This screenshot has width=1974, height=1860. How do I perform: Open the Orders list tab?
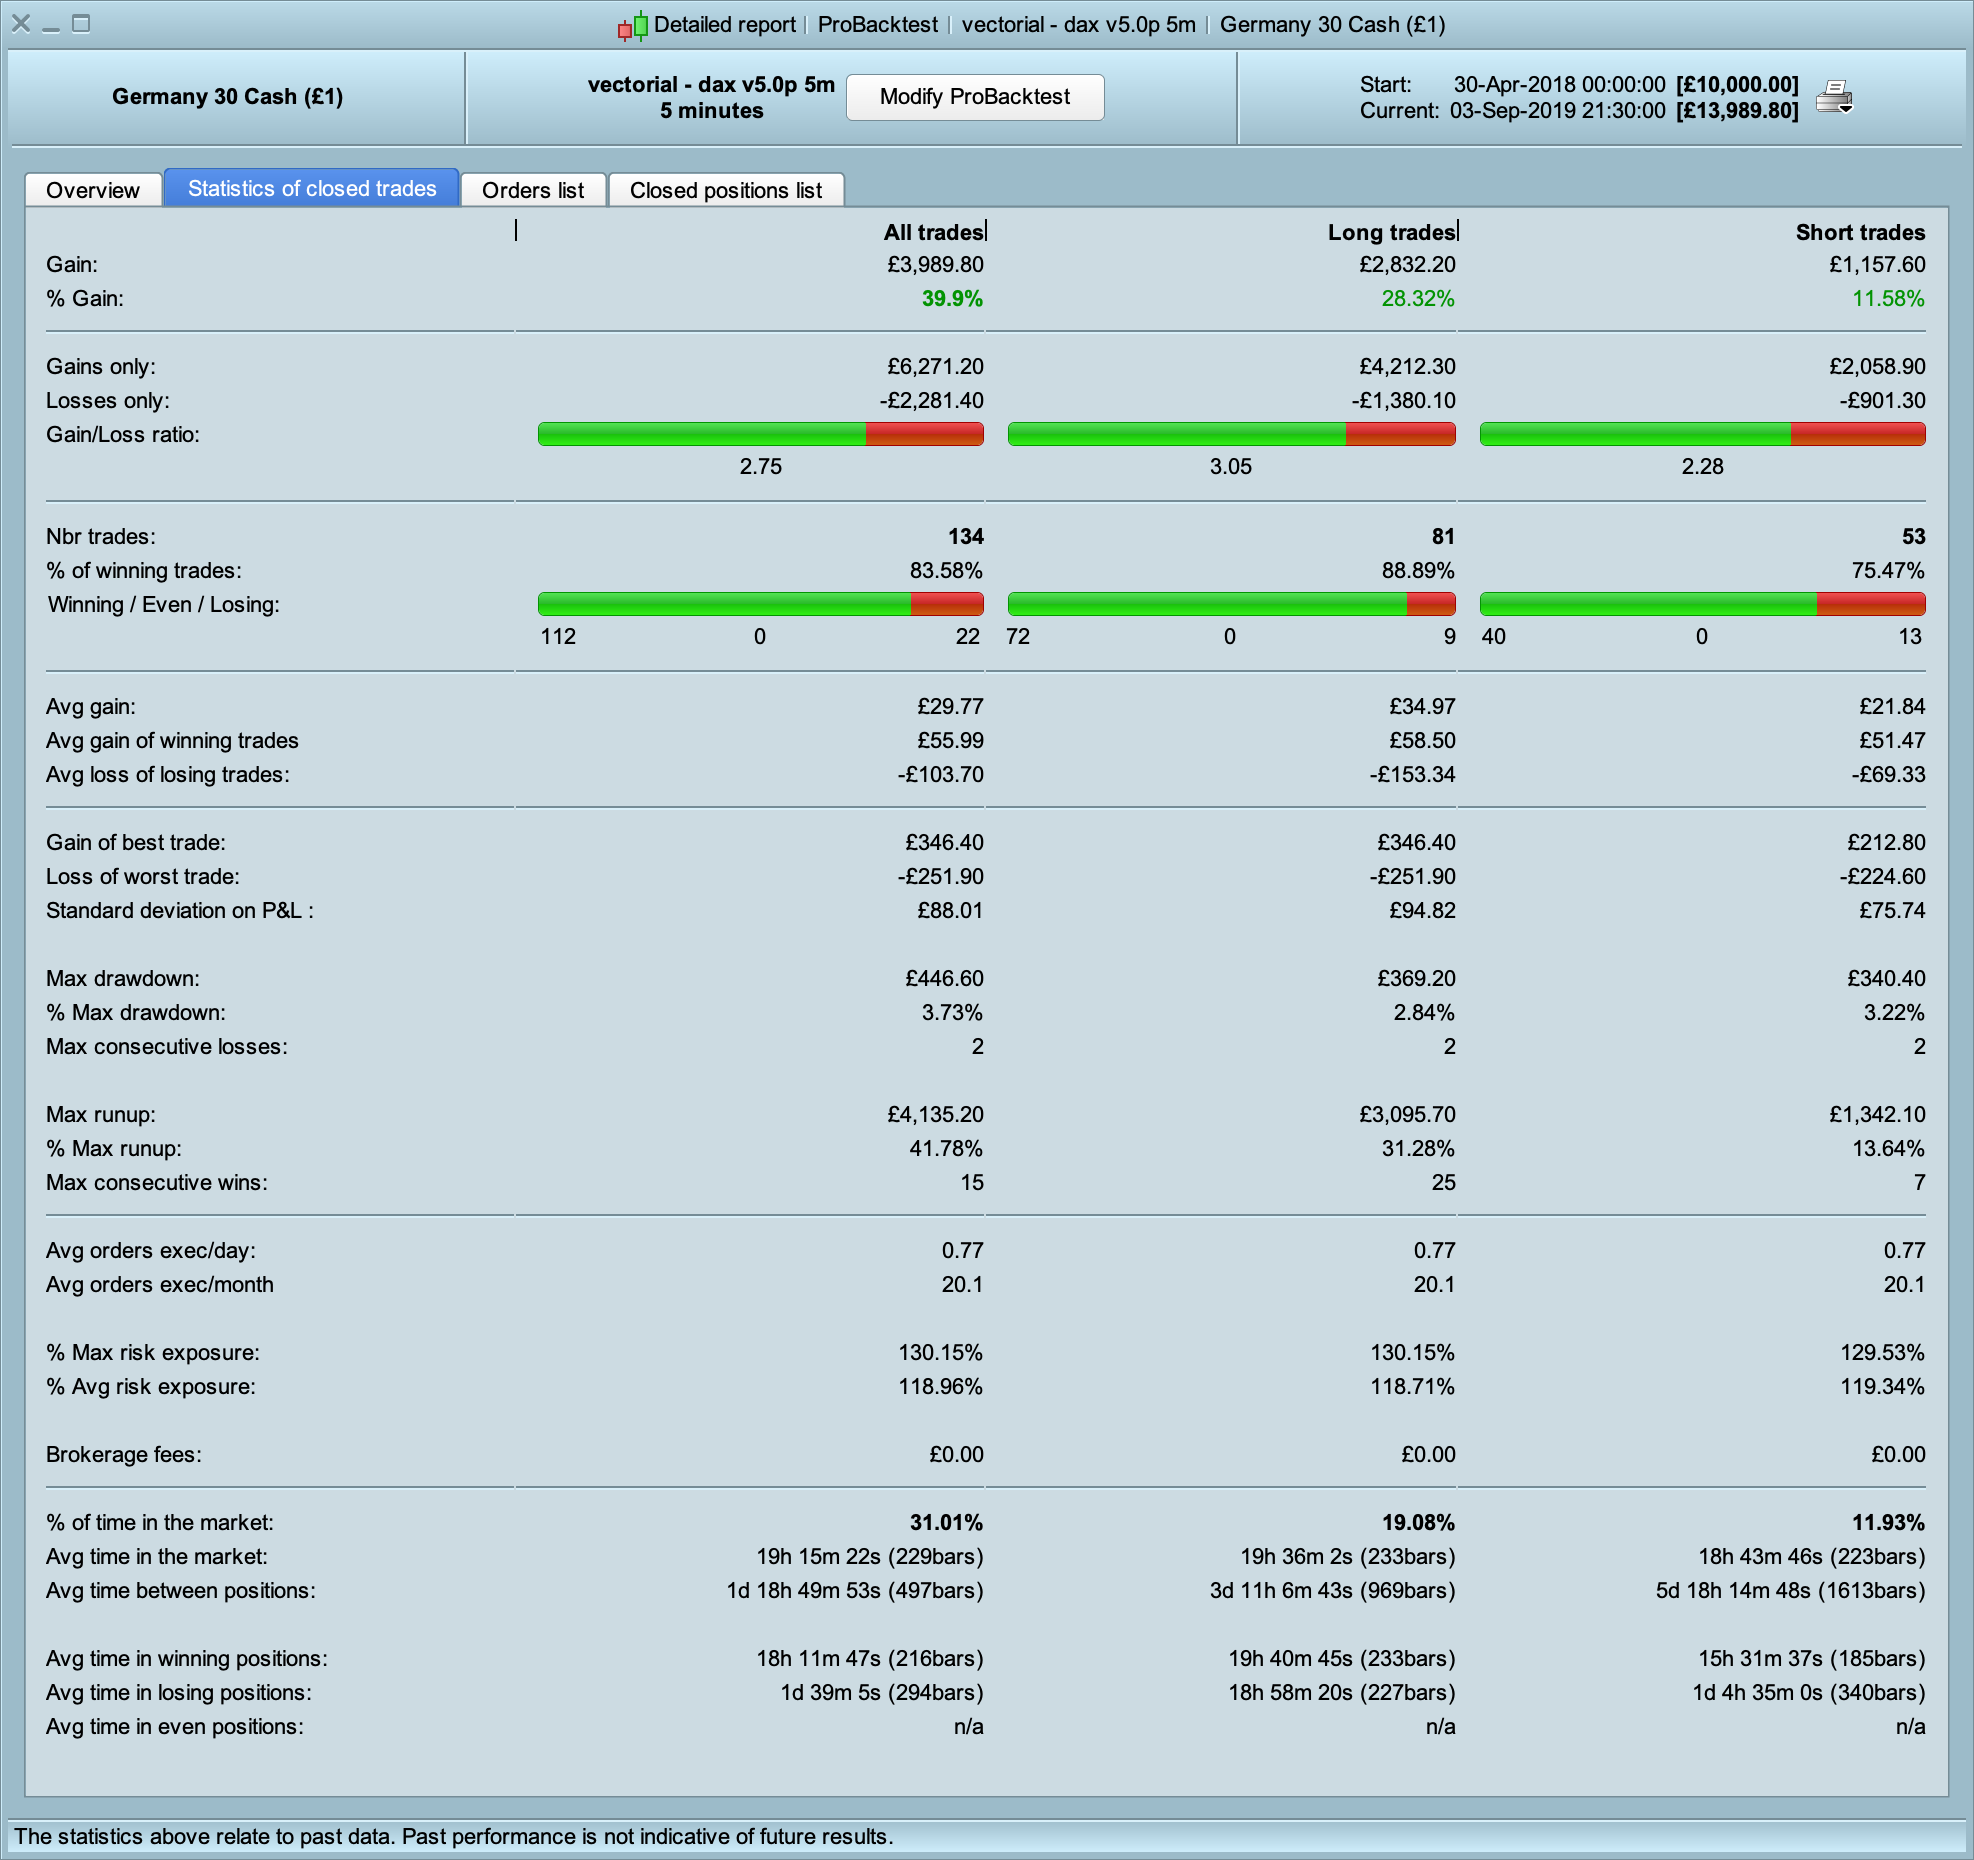(533, 190)
